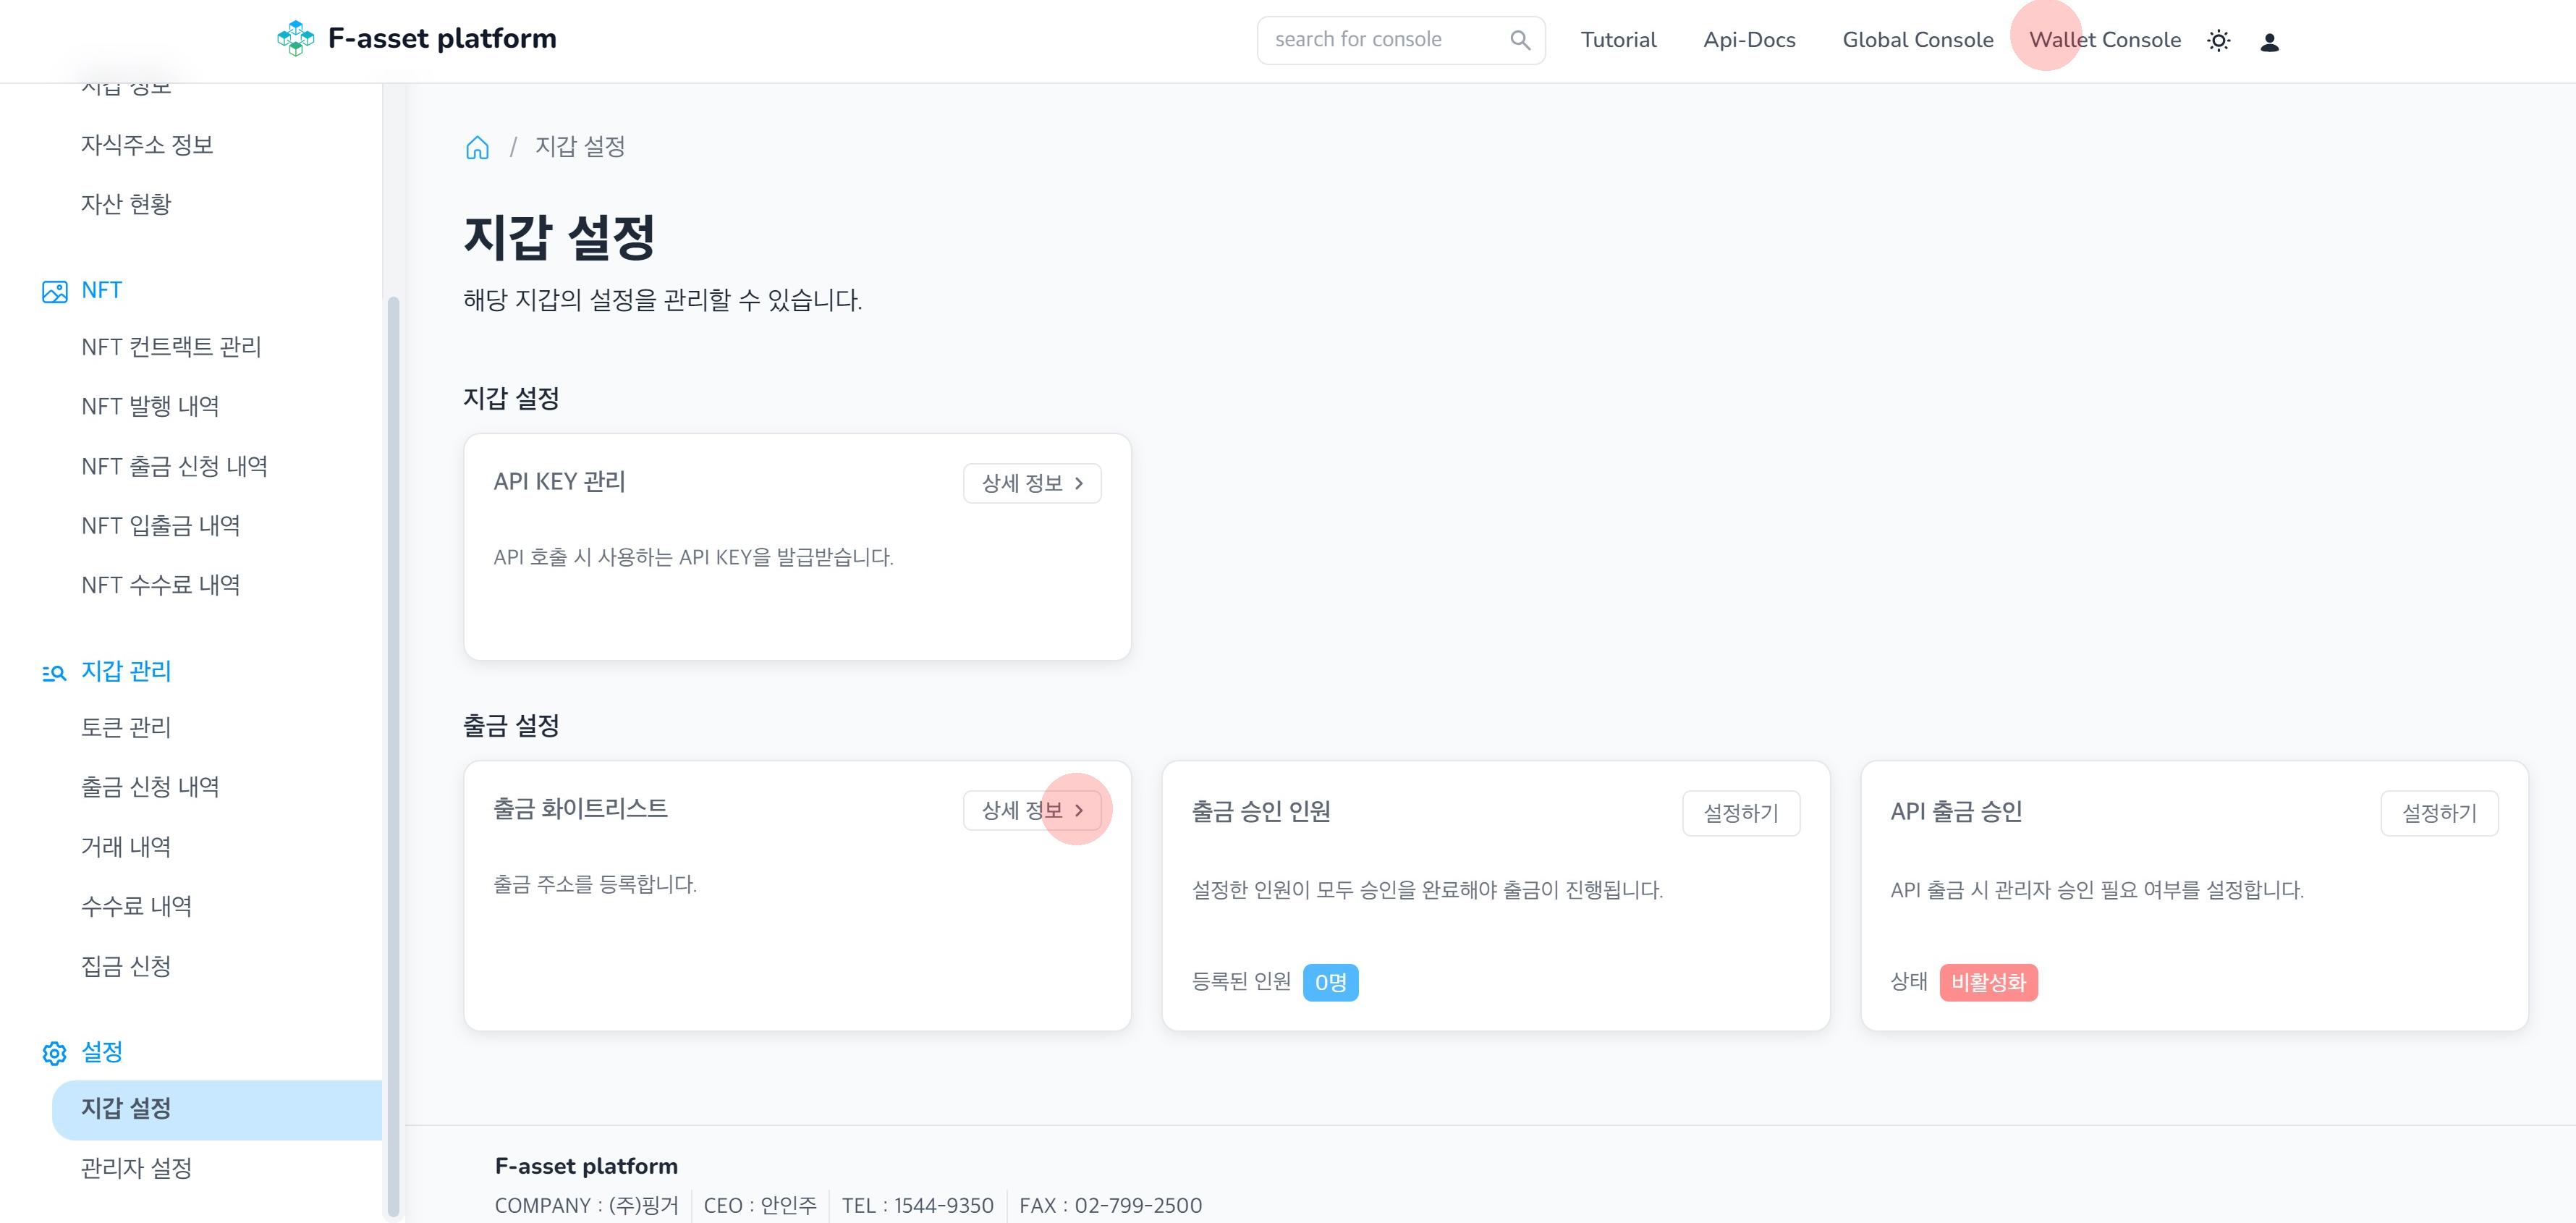Select the 지갑 관리 section header

coord(126,671)
